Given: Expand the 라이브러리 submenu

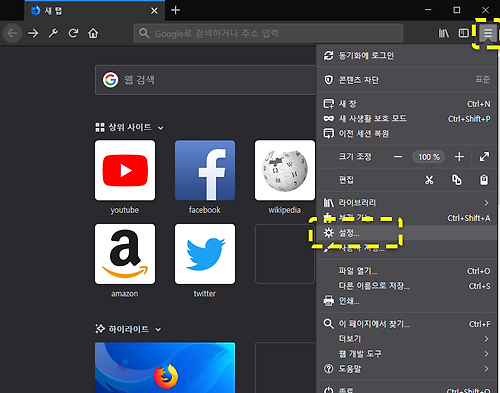Looking at the screenshot, I should click(406, 203).
